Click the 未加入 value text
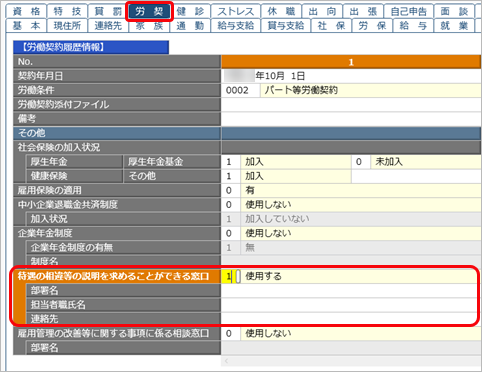This screenshot has height=372, width=482. click(x=389, y=162)
